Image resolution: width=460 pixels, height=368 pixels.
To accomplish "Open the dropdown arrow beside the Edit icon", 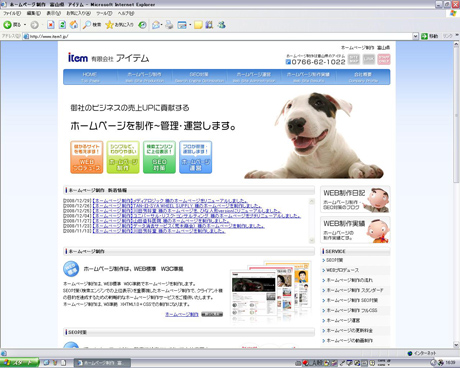I will pos(190,25).
